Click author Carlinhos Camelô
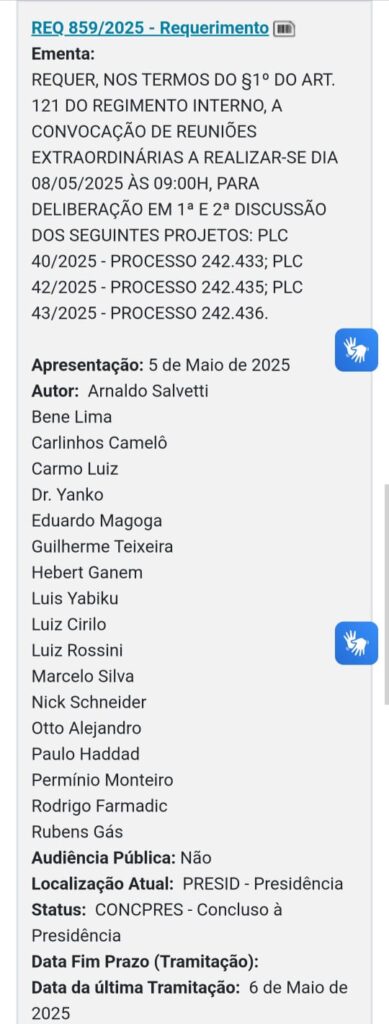Viewport: 389px width, 1024px height. [x=99, y=443]
